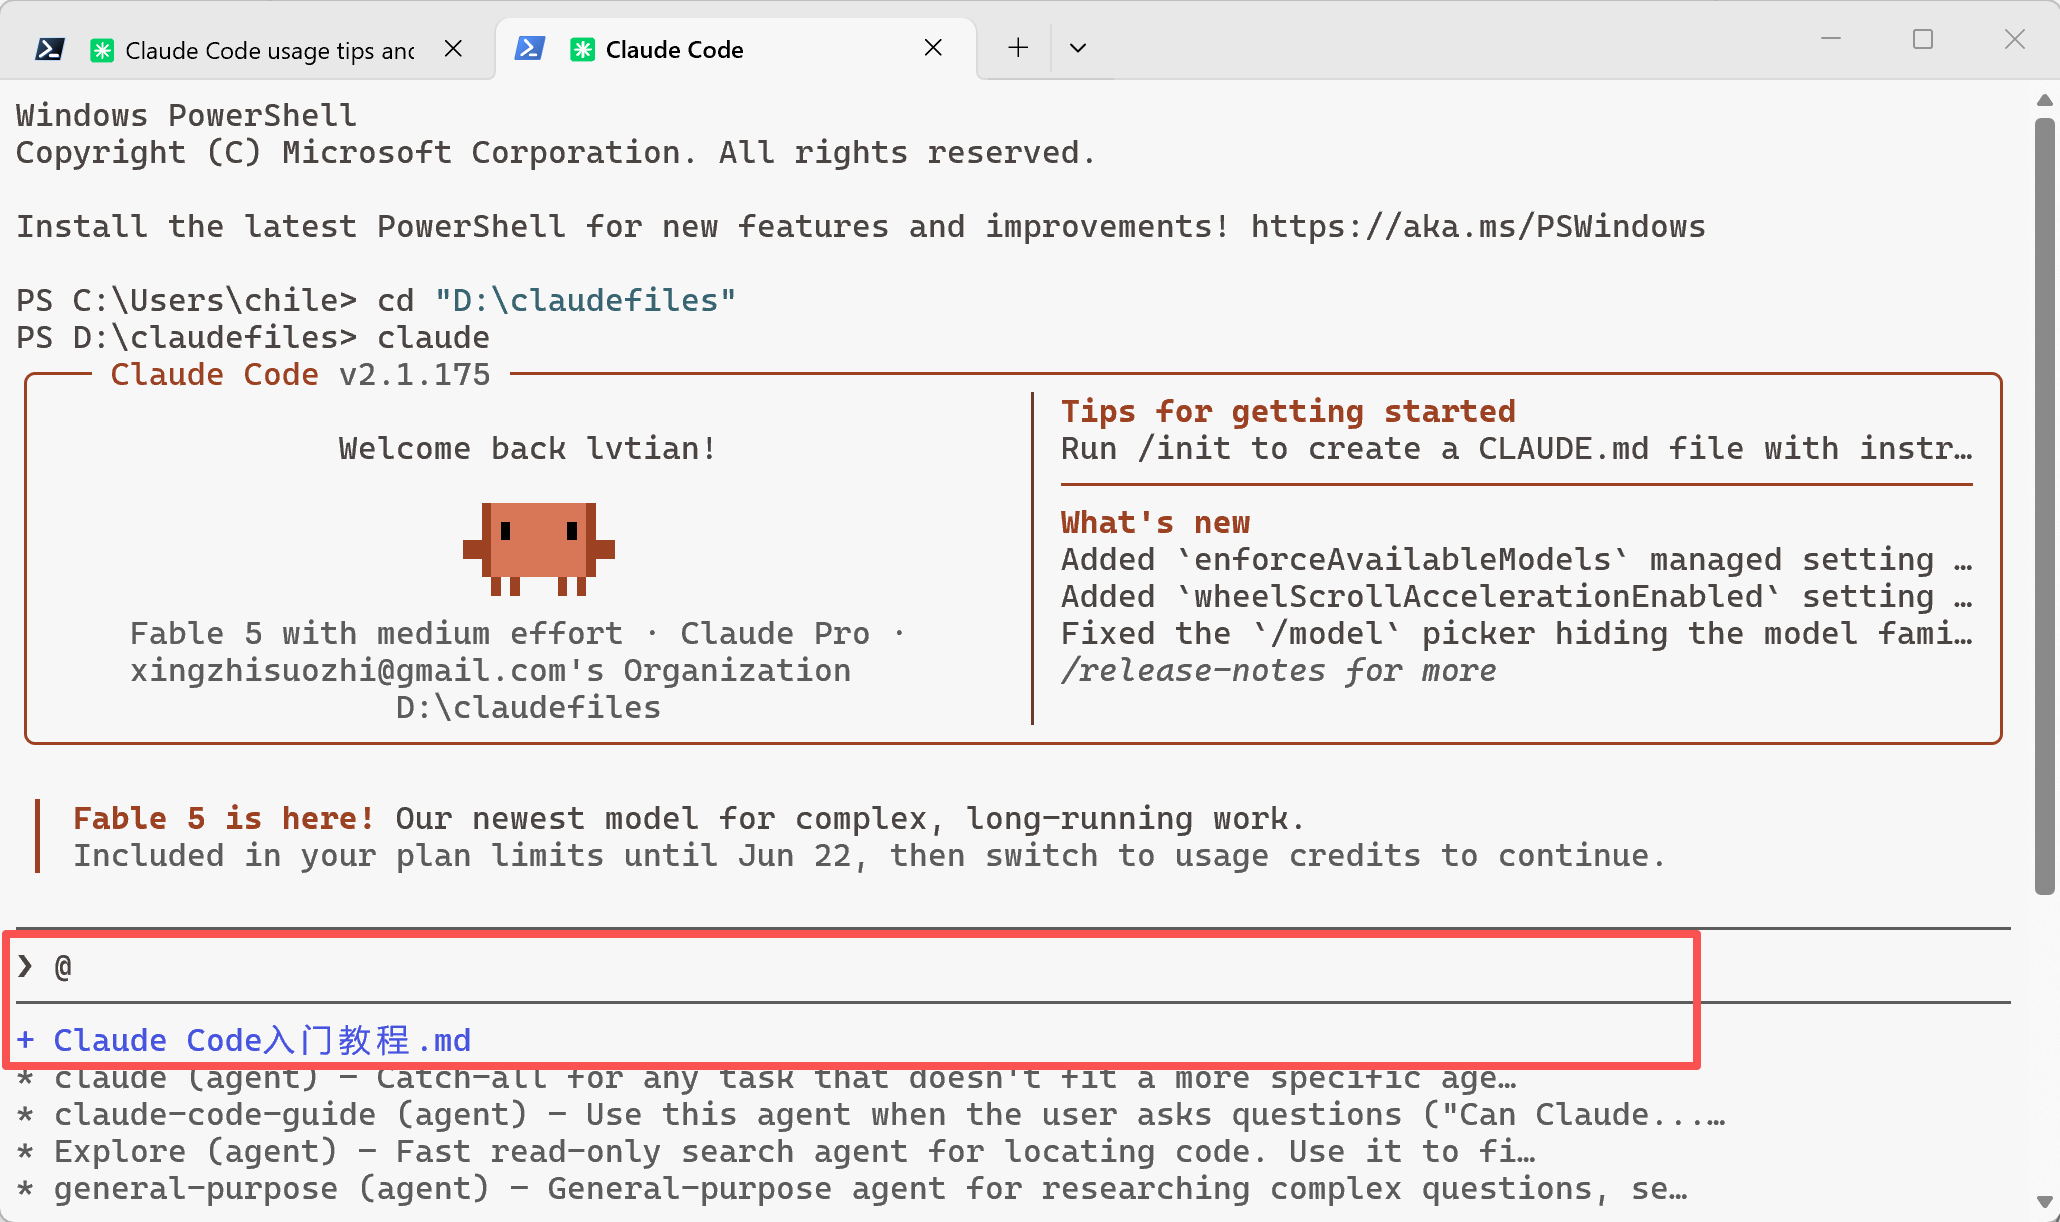2060x1222 pixels.
Task: Click '/release-notes for more' text
Action: click(x=1278, y=671)
